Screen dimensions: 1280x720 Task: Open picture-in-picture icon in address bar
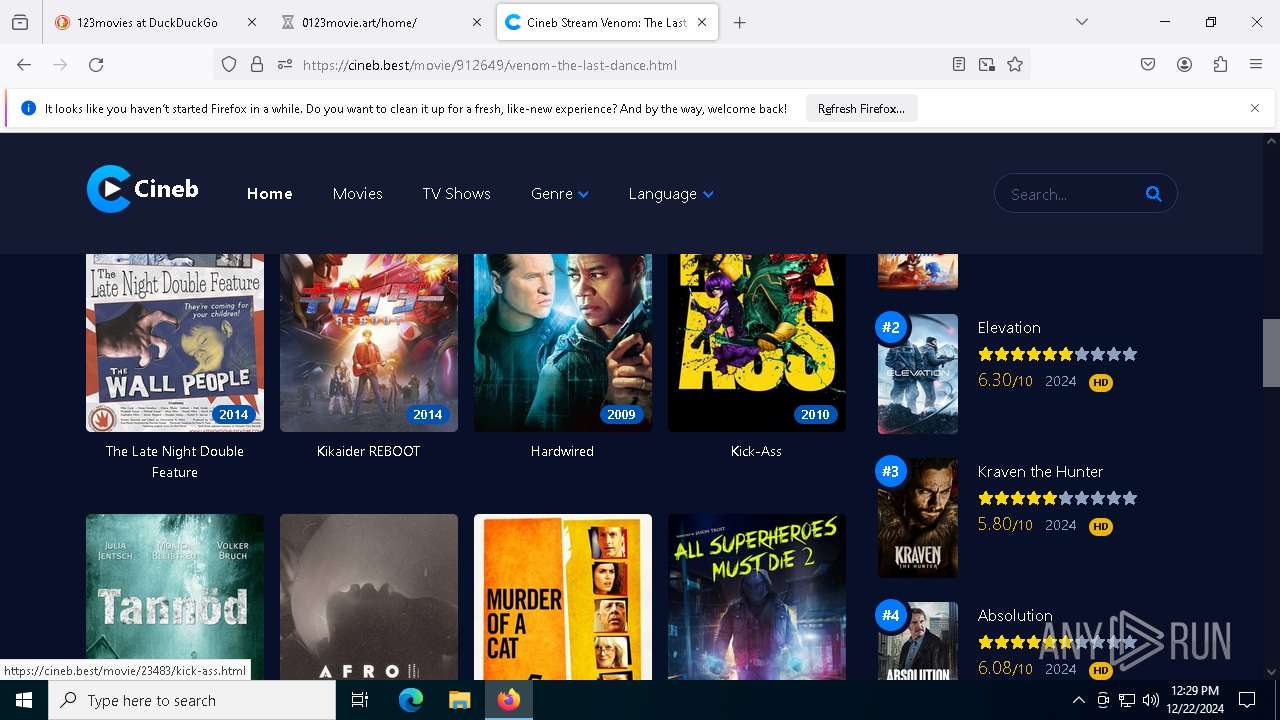point(987,64)
